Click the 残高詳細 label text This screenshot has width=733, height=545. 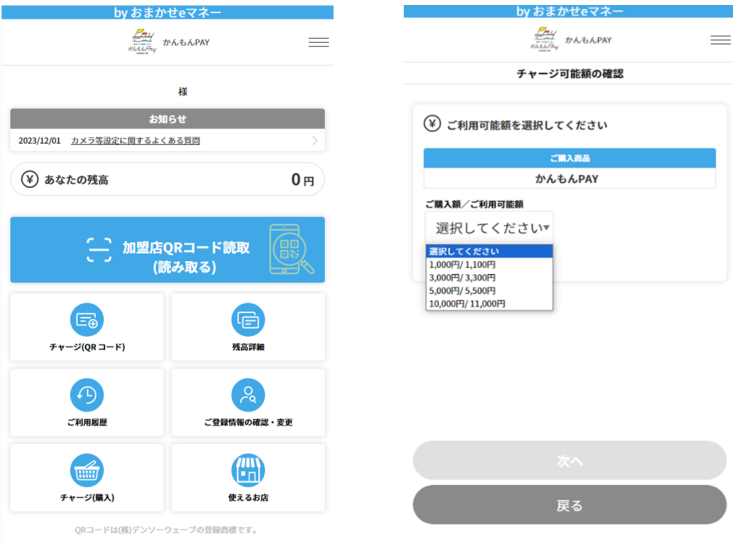coord(248,347)
